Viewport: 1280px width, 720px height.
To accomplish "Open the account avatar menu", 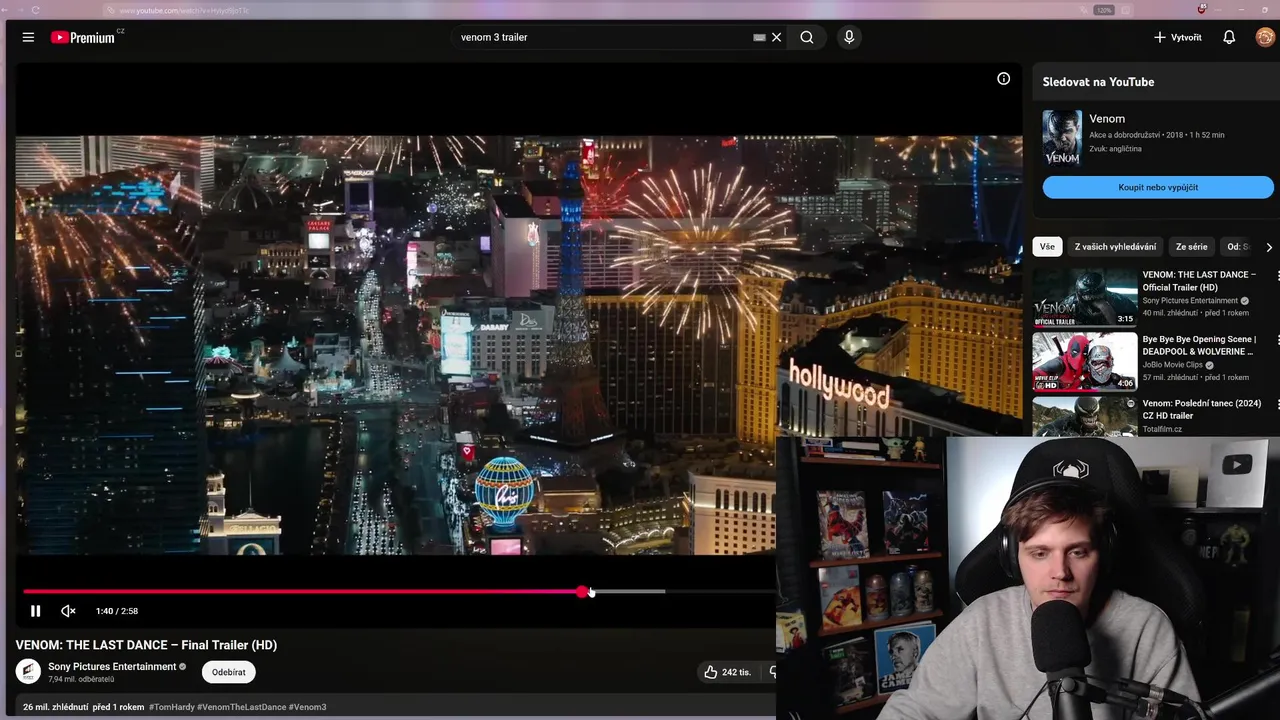I will click(1265, 37).
